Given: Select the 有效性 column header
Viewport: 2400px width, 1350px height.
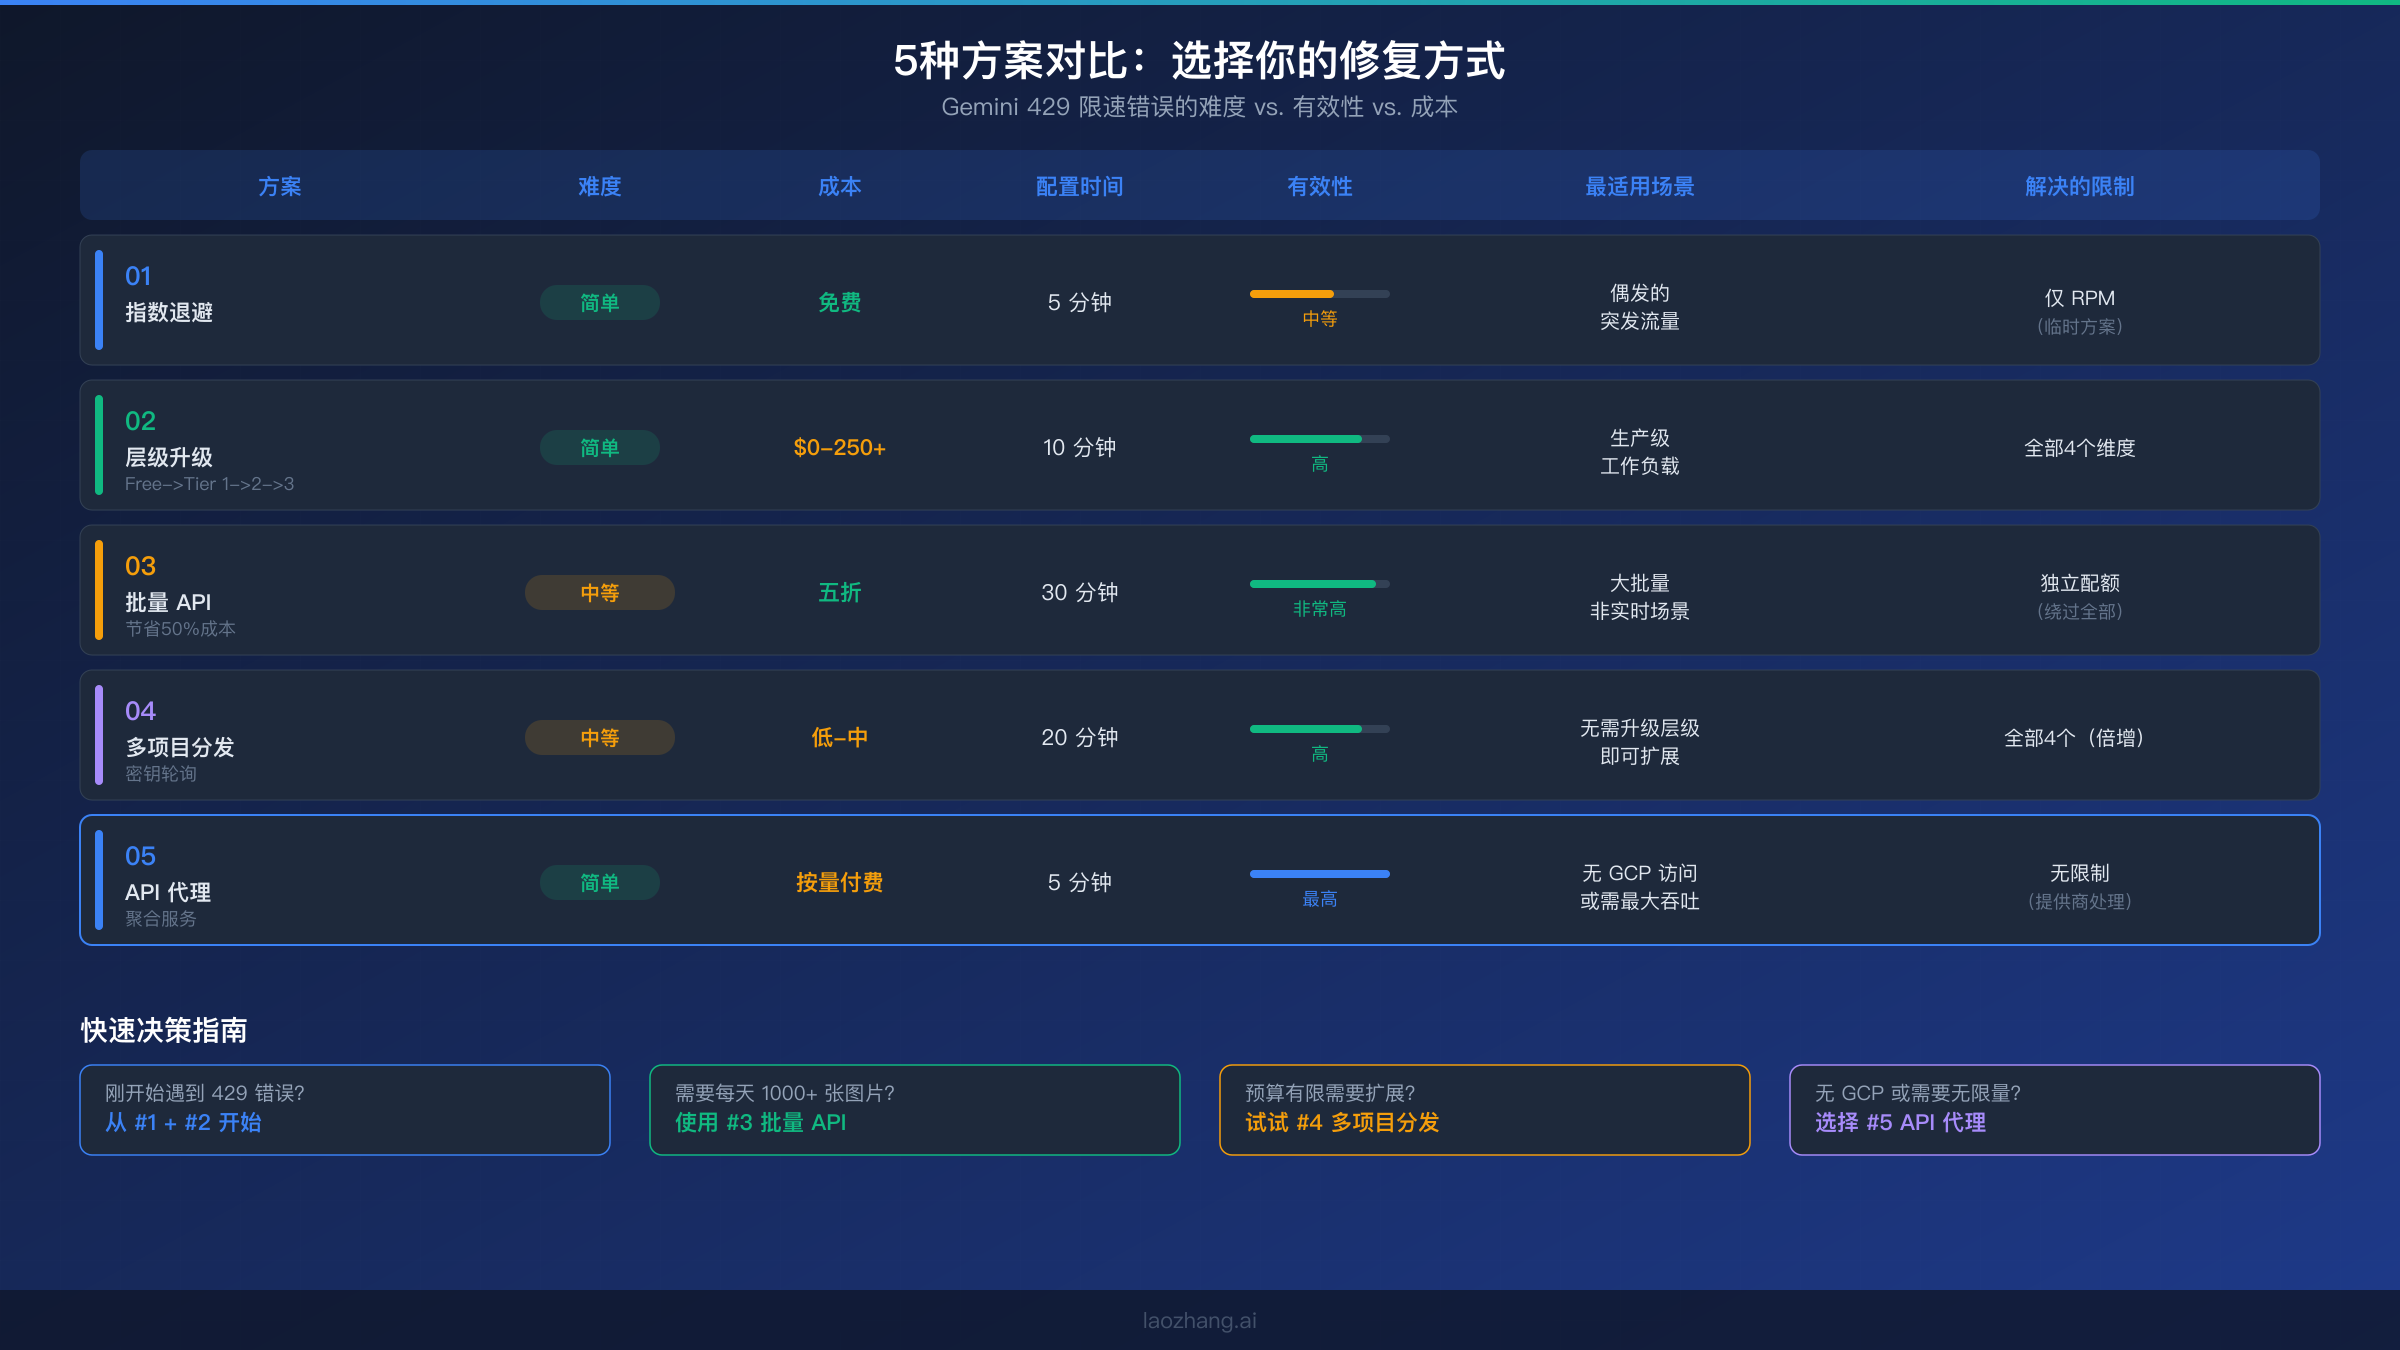Looking at the screenshot, I should [1320, 186].
